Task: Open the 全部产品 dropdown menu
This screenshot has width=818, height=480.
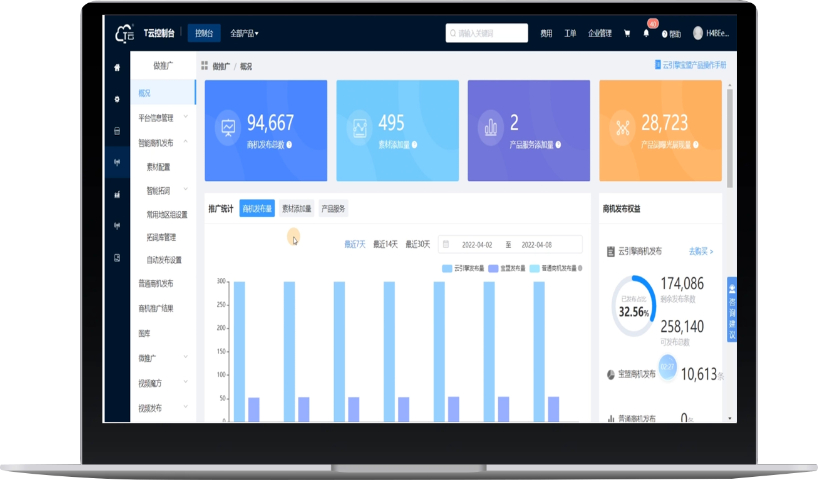Action: point(244,33)
